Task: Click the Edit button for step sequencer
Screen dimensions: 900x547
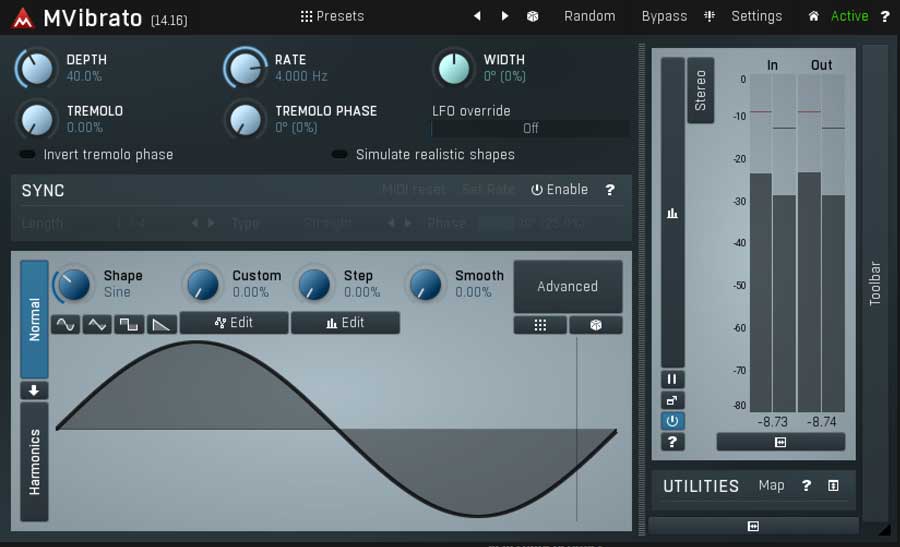Action: pyautogui.click(x=346, y=323)
